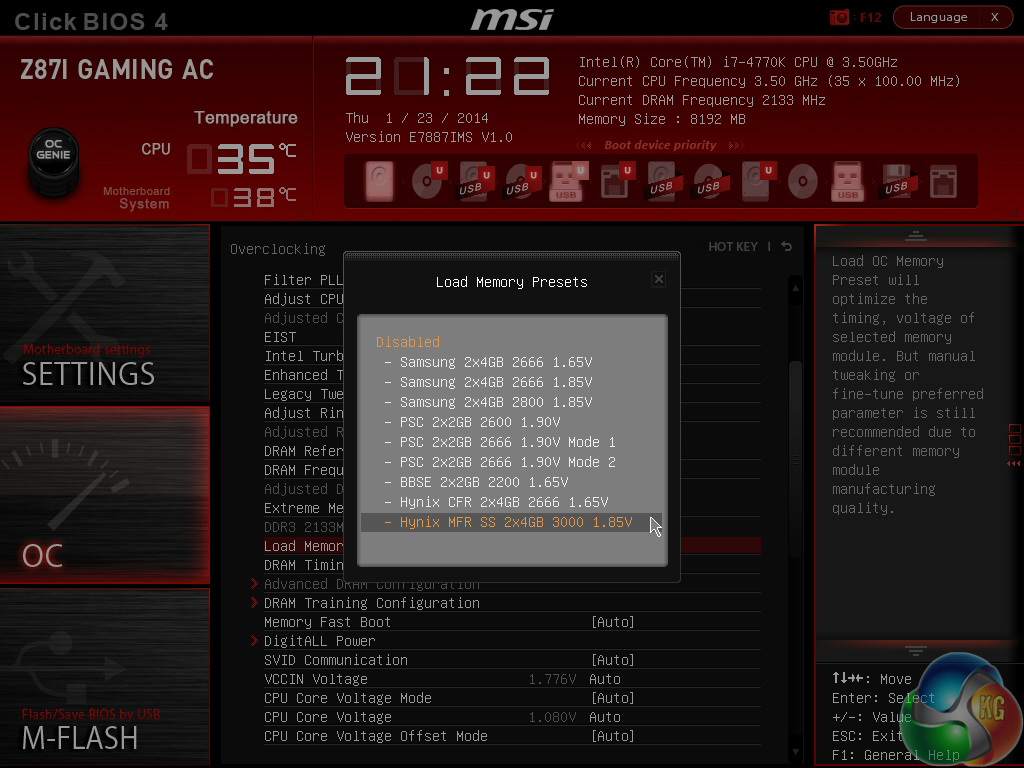
Task: Open the OC section
Action: [x=104, y=495]
